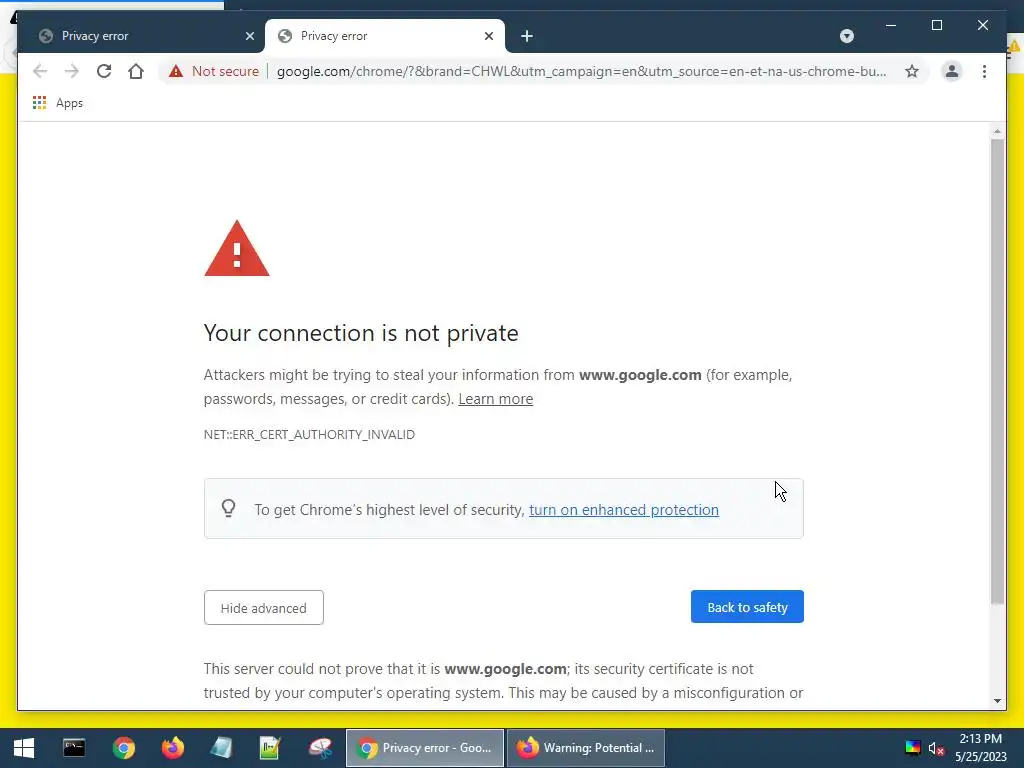Bookmark this page with the star
Screen dimensions: 1024x768
point(912,71)
